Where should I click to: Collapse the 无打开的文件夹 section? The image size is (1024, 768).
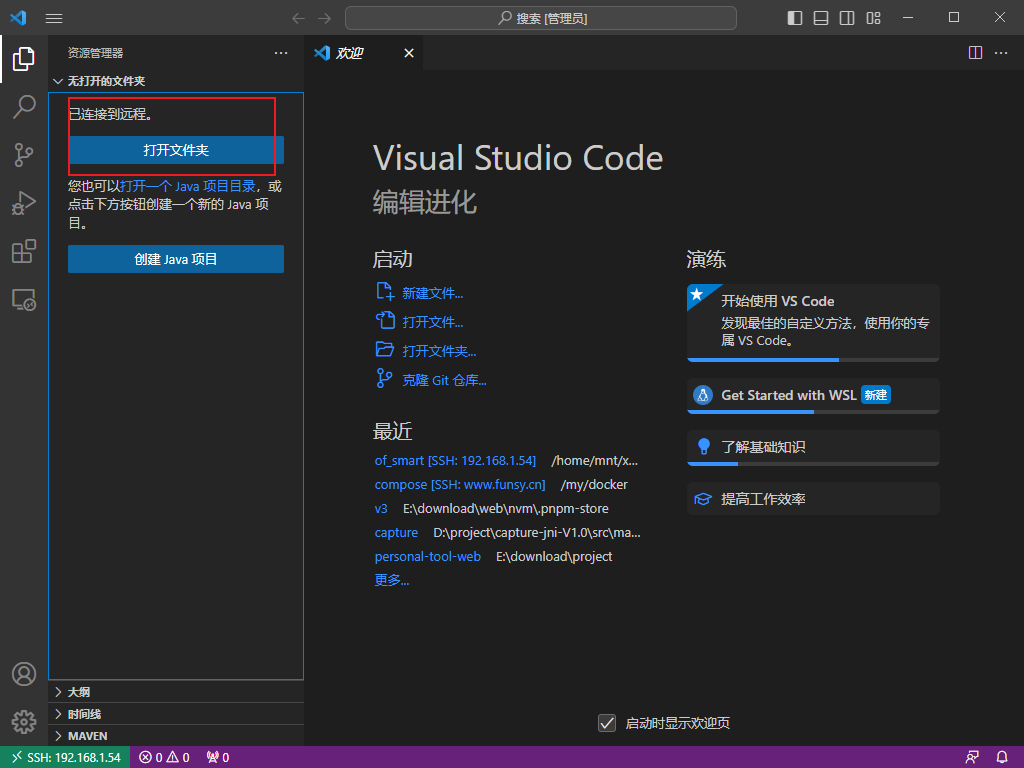[x=176, y=81]
